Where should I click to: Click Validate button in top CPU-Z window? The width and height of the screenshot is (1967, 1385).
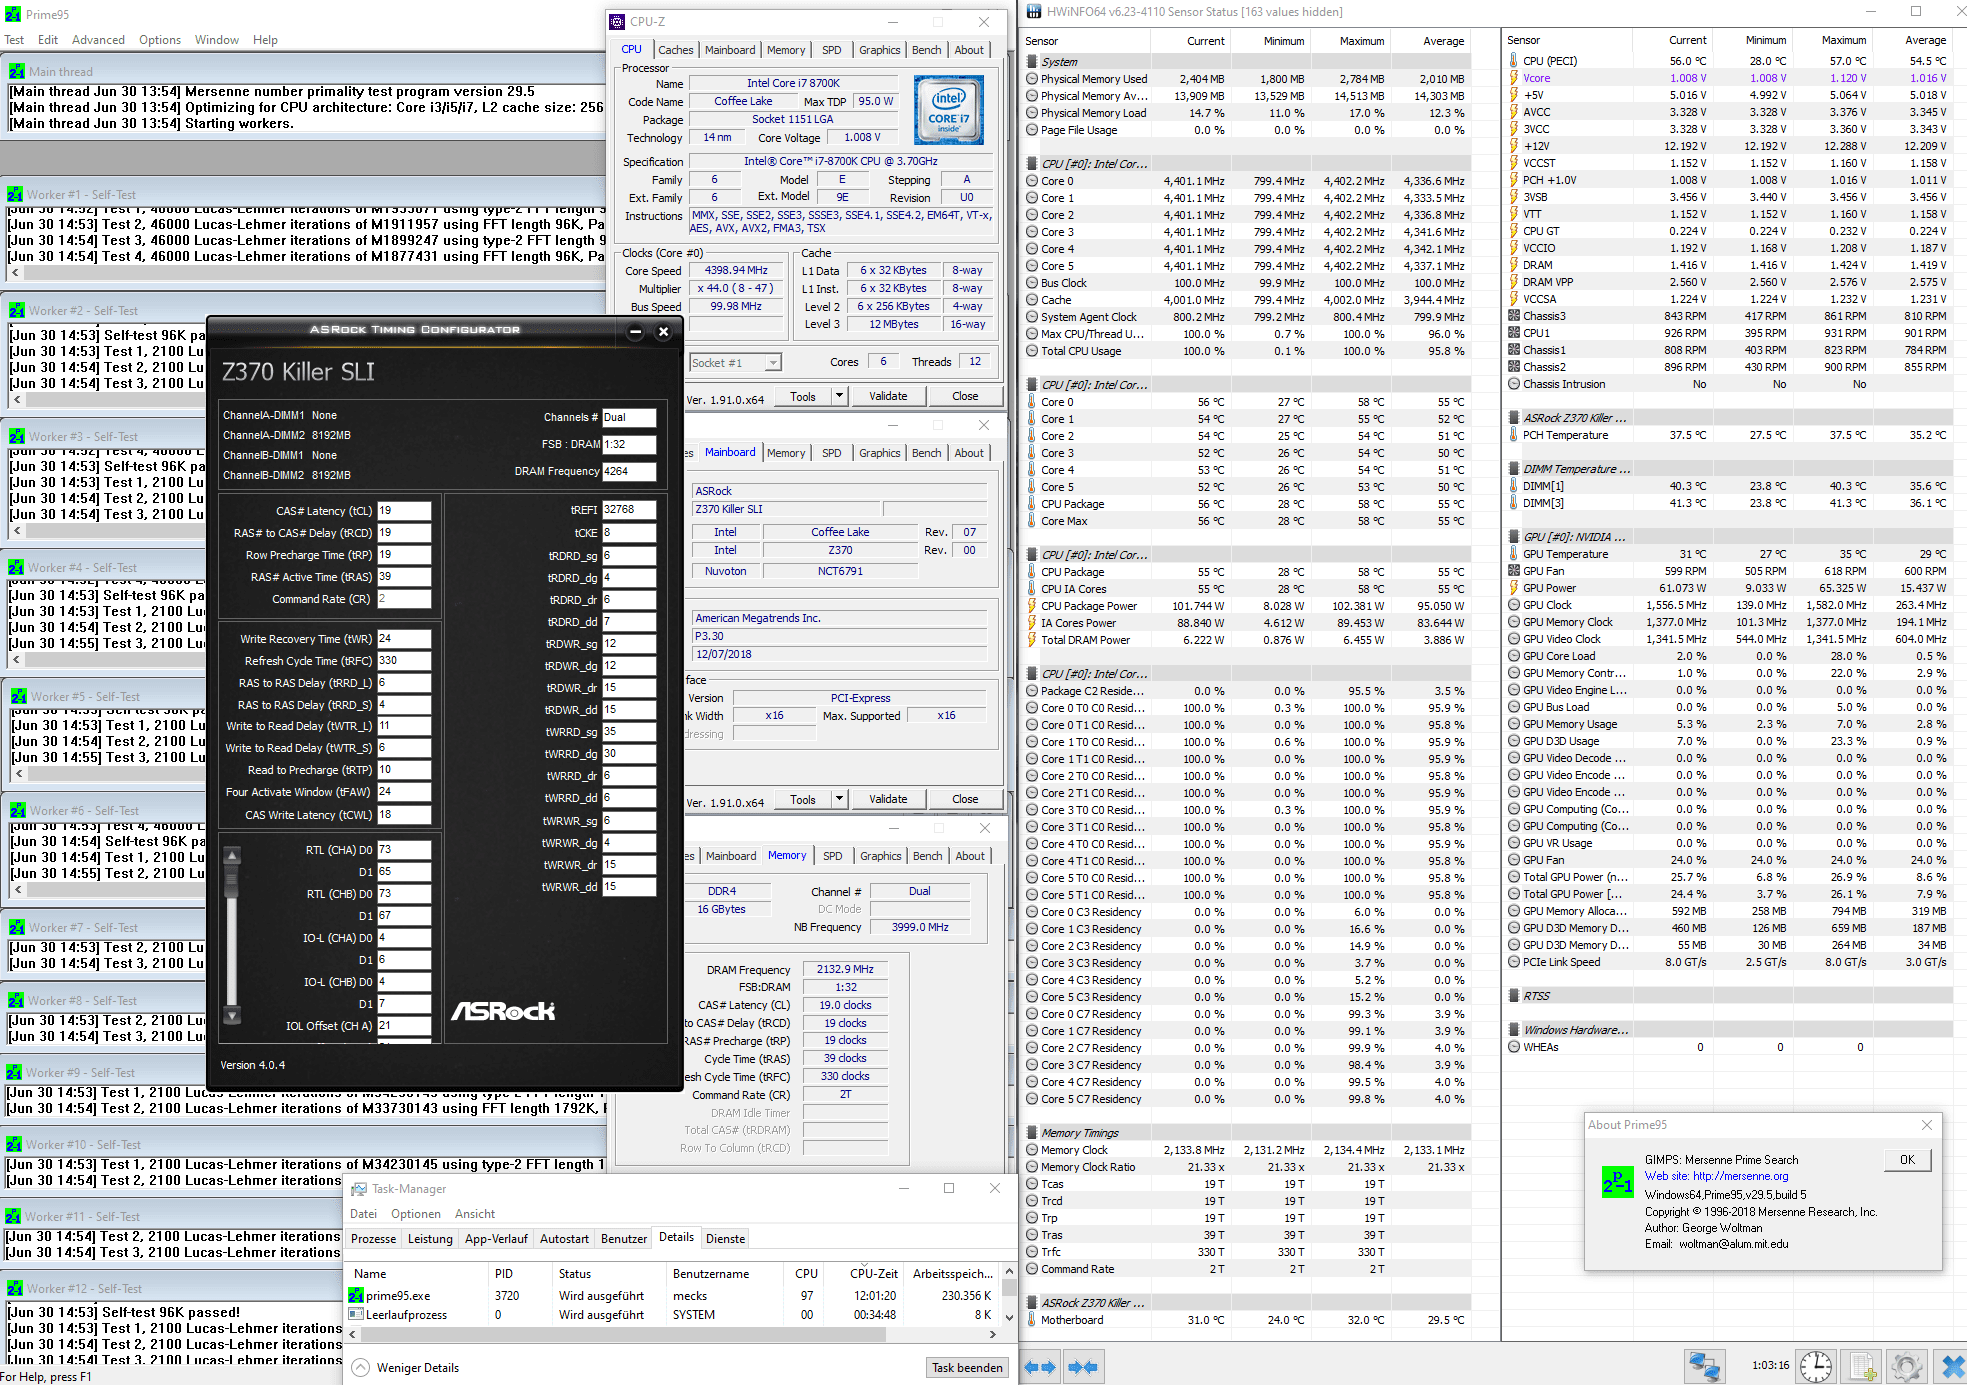(888, 396)
